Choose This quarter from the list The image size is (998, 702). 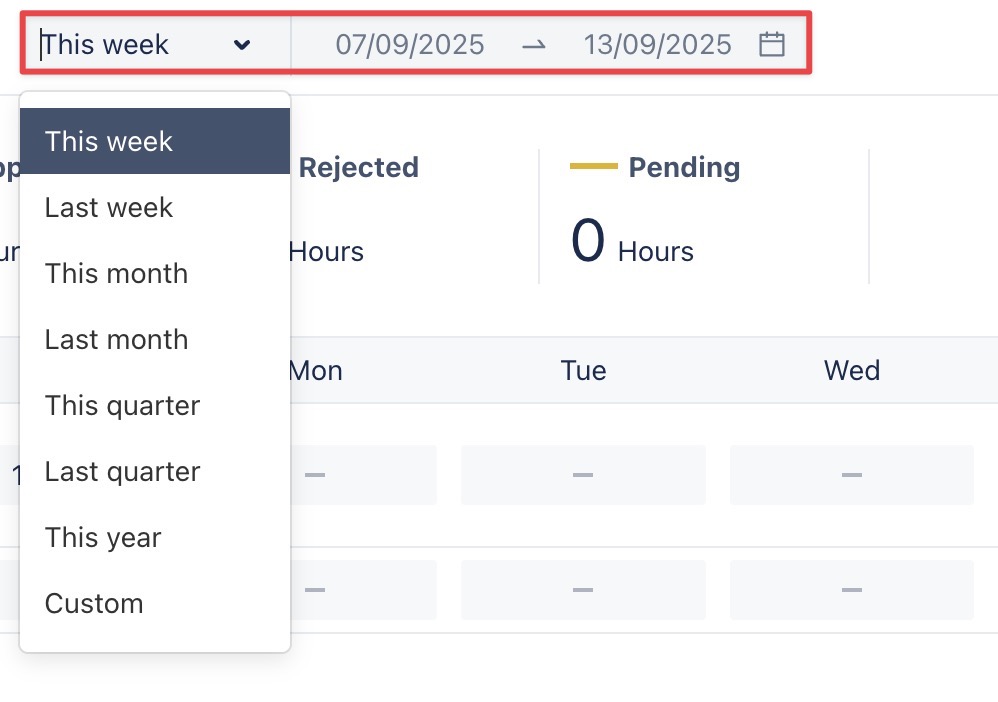tap(122, 405)
